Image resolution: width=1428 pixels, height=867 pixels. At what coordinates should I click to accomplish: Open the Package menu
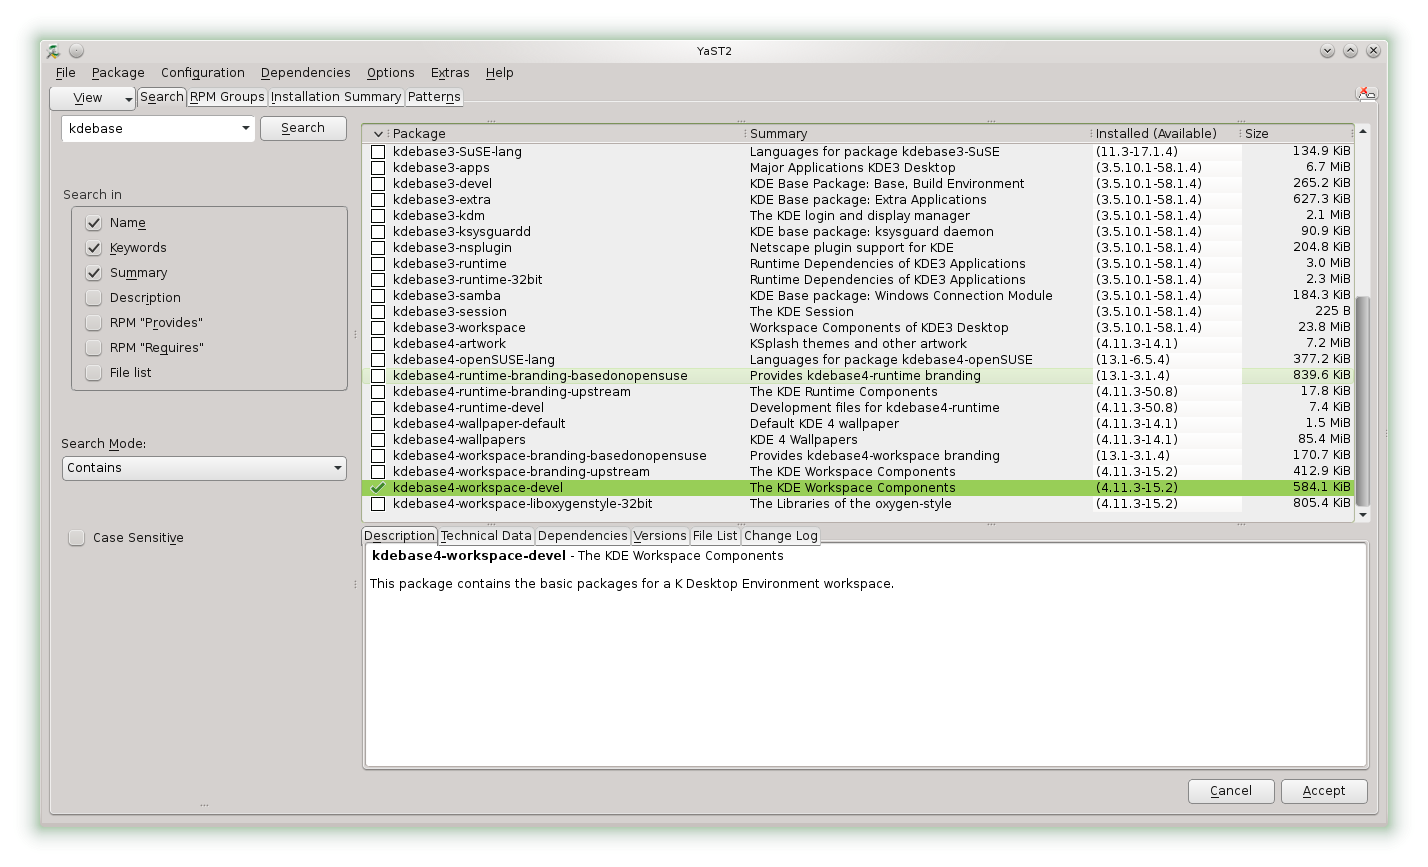click(118, 73)
